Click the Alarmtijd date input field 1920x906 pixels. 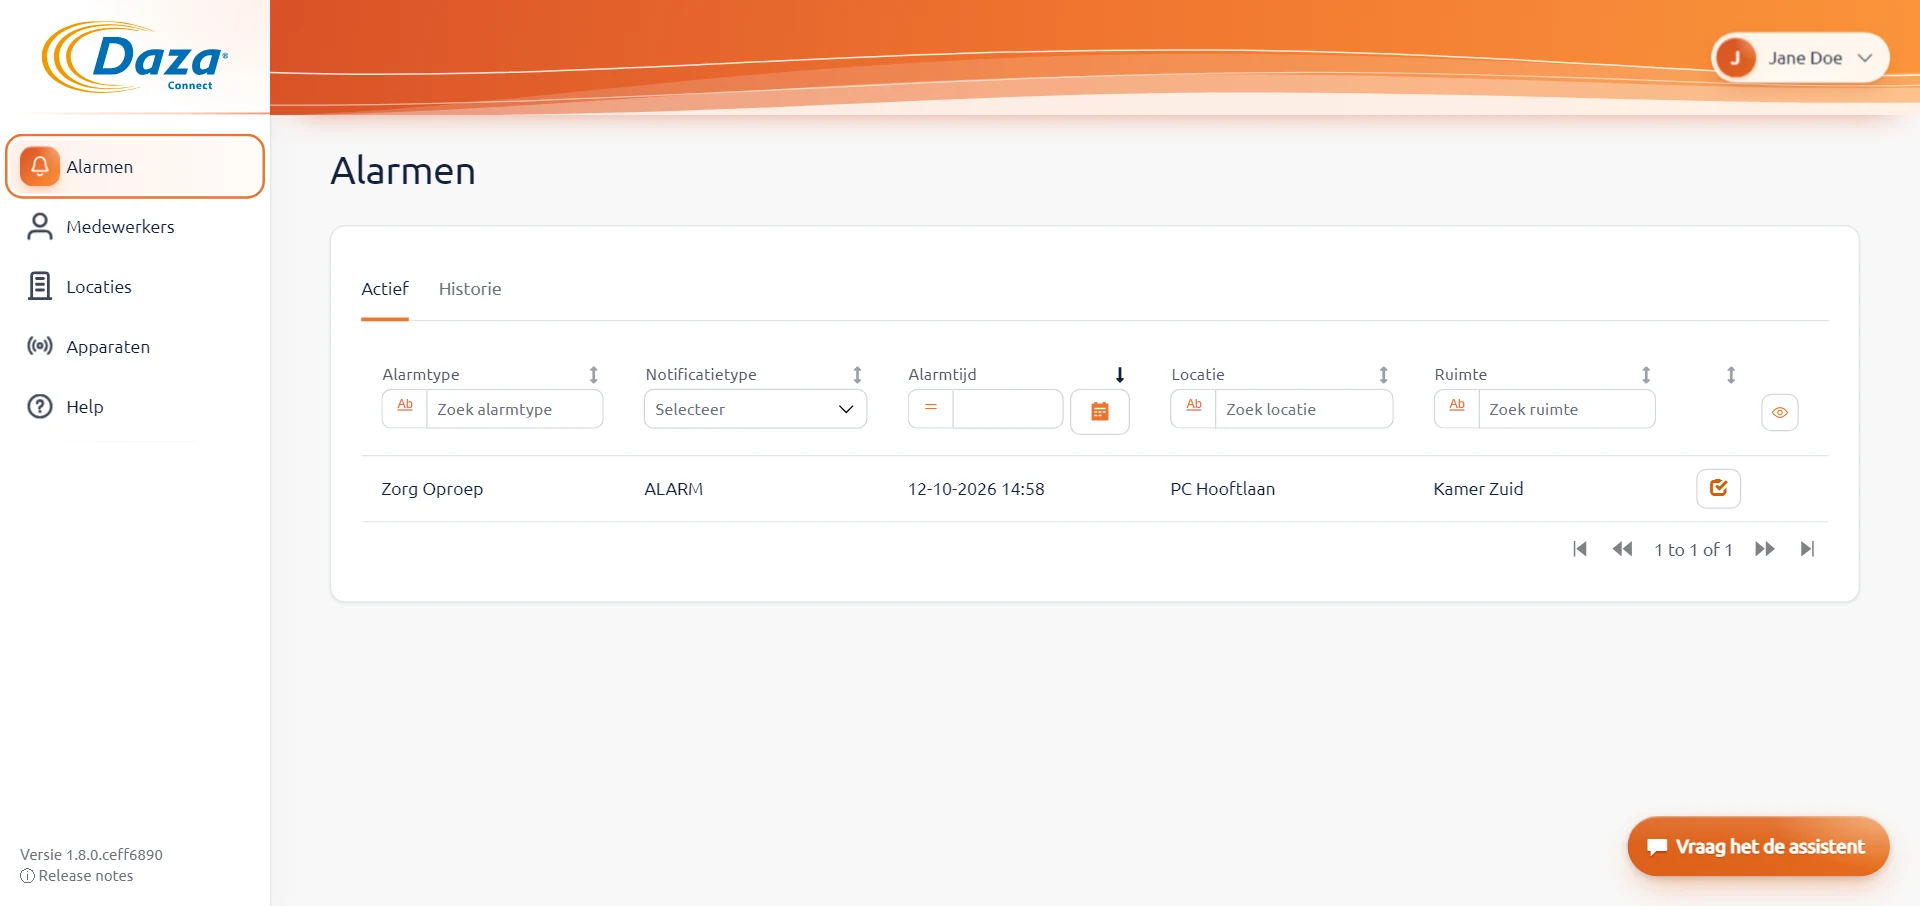(x=1008, y=409)
